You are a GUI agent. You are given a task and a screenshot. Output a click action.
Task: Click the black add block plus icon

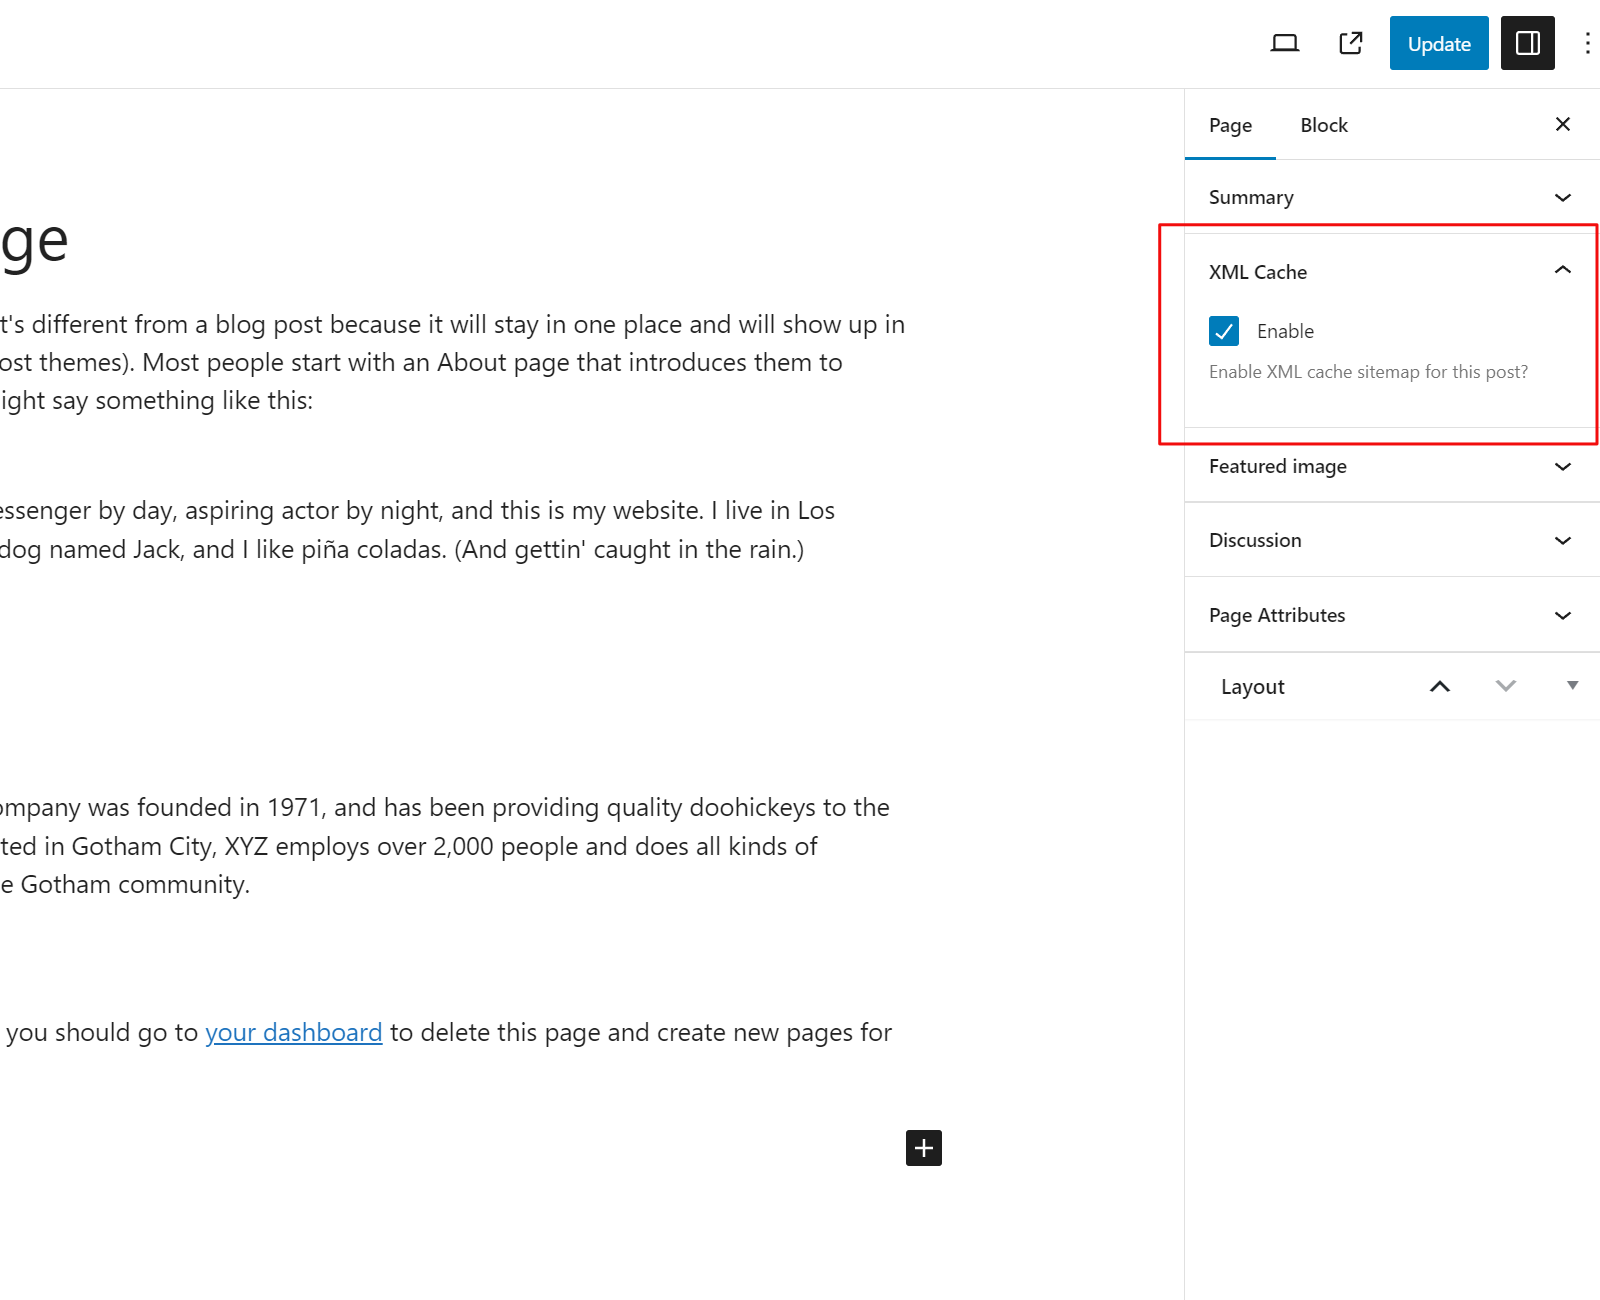(x=924, y=1148)
